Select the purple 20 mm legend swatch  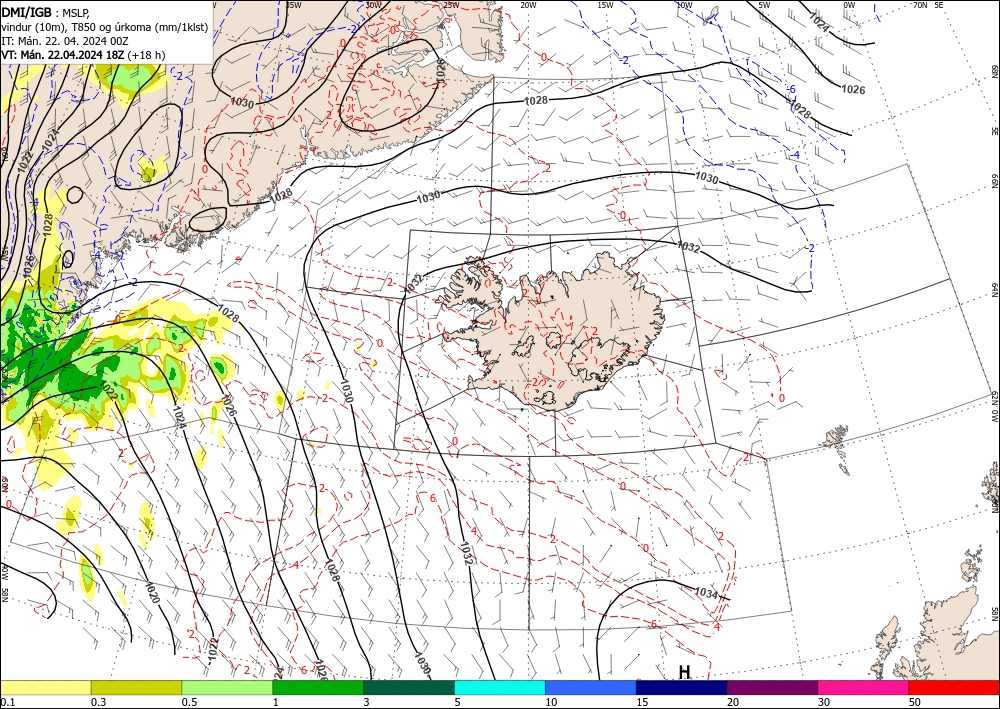click(772, 687)
